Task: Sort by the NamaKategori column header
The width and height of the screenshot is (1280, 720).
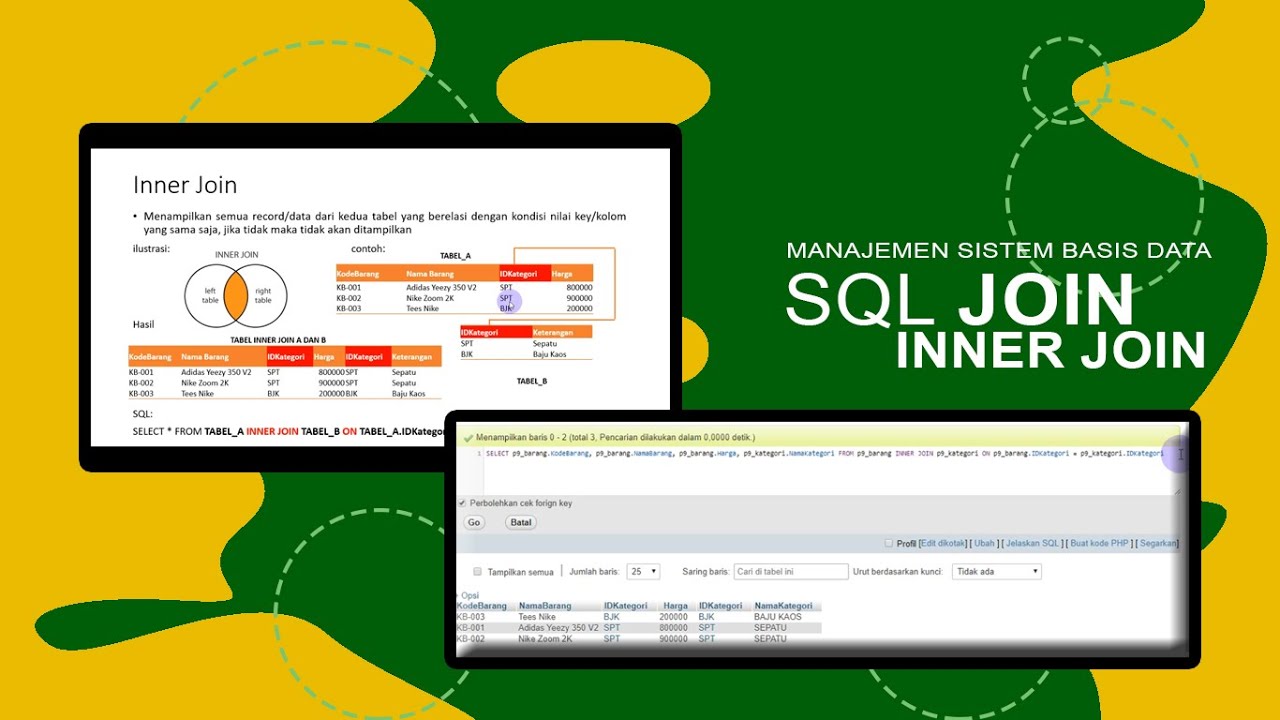Action: 785,606
